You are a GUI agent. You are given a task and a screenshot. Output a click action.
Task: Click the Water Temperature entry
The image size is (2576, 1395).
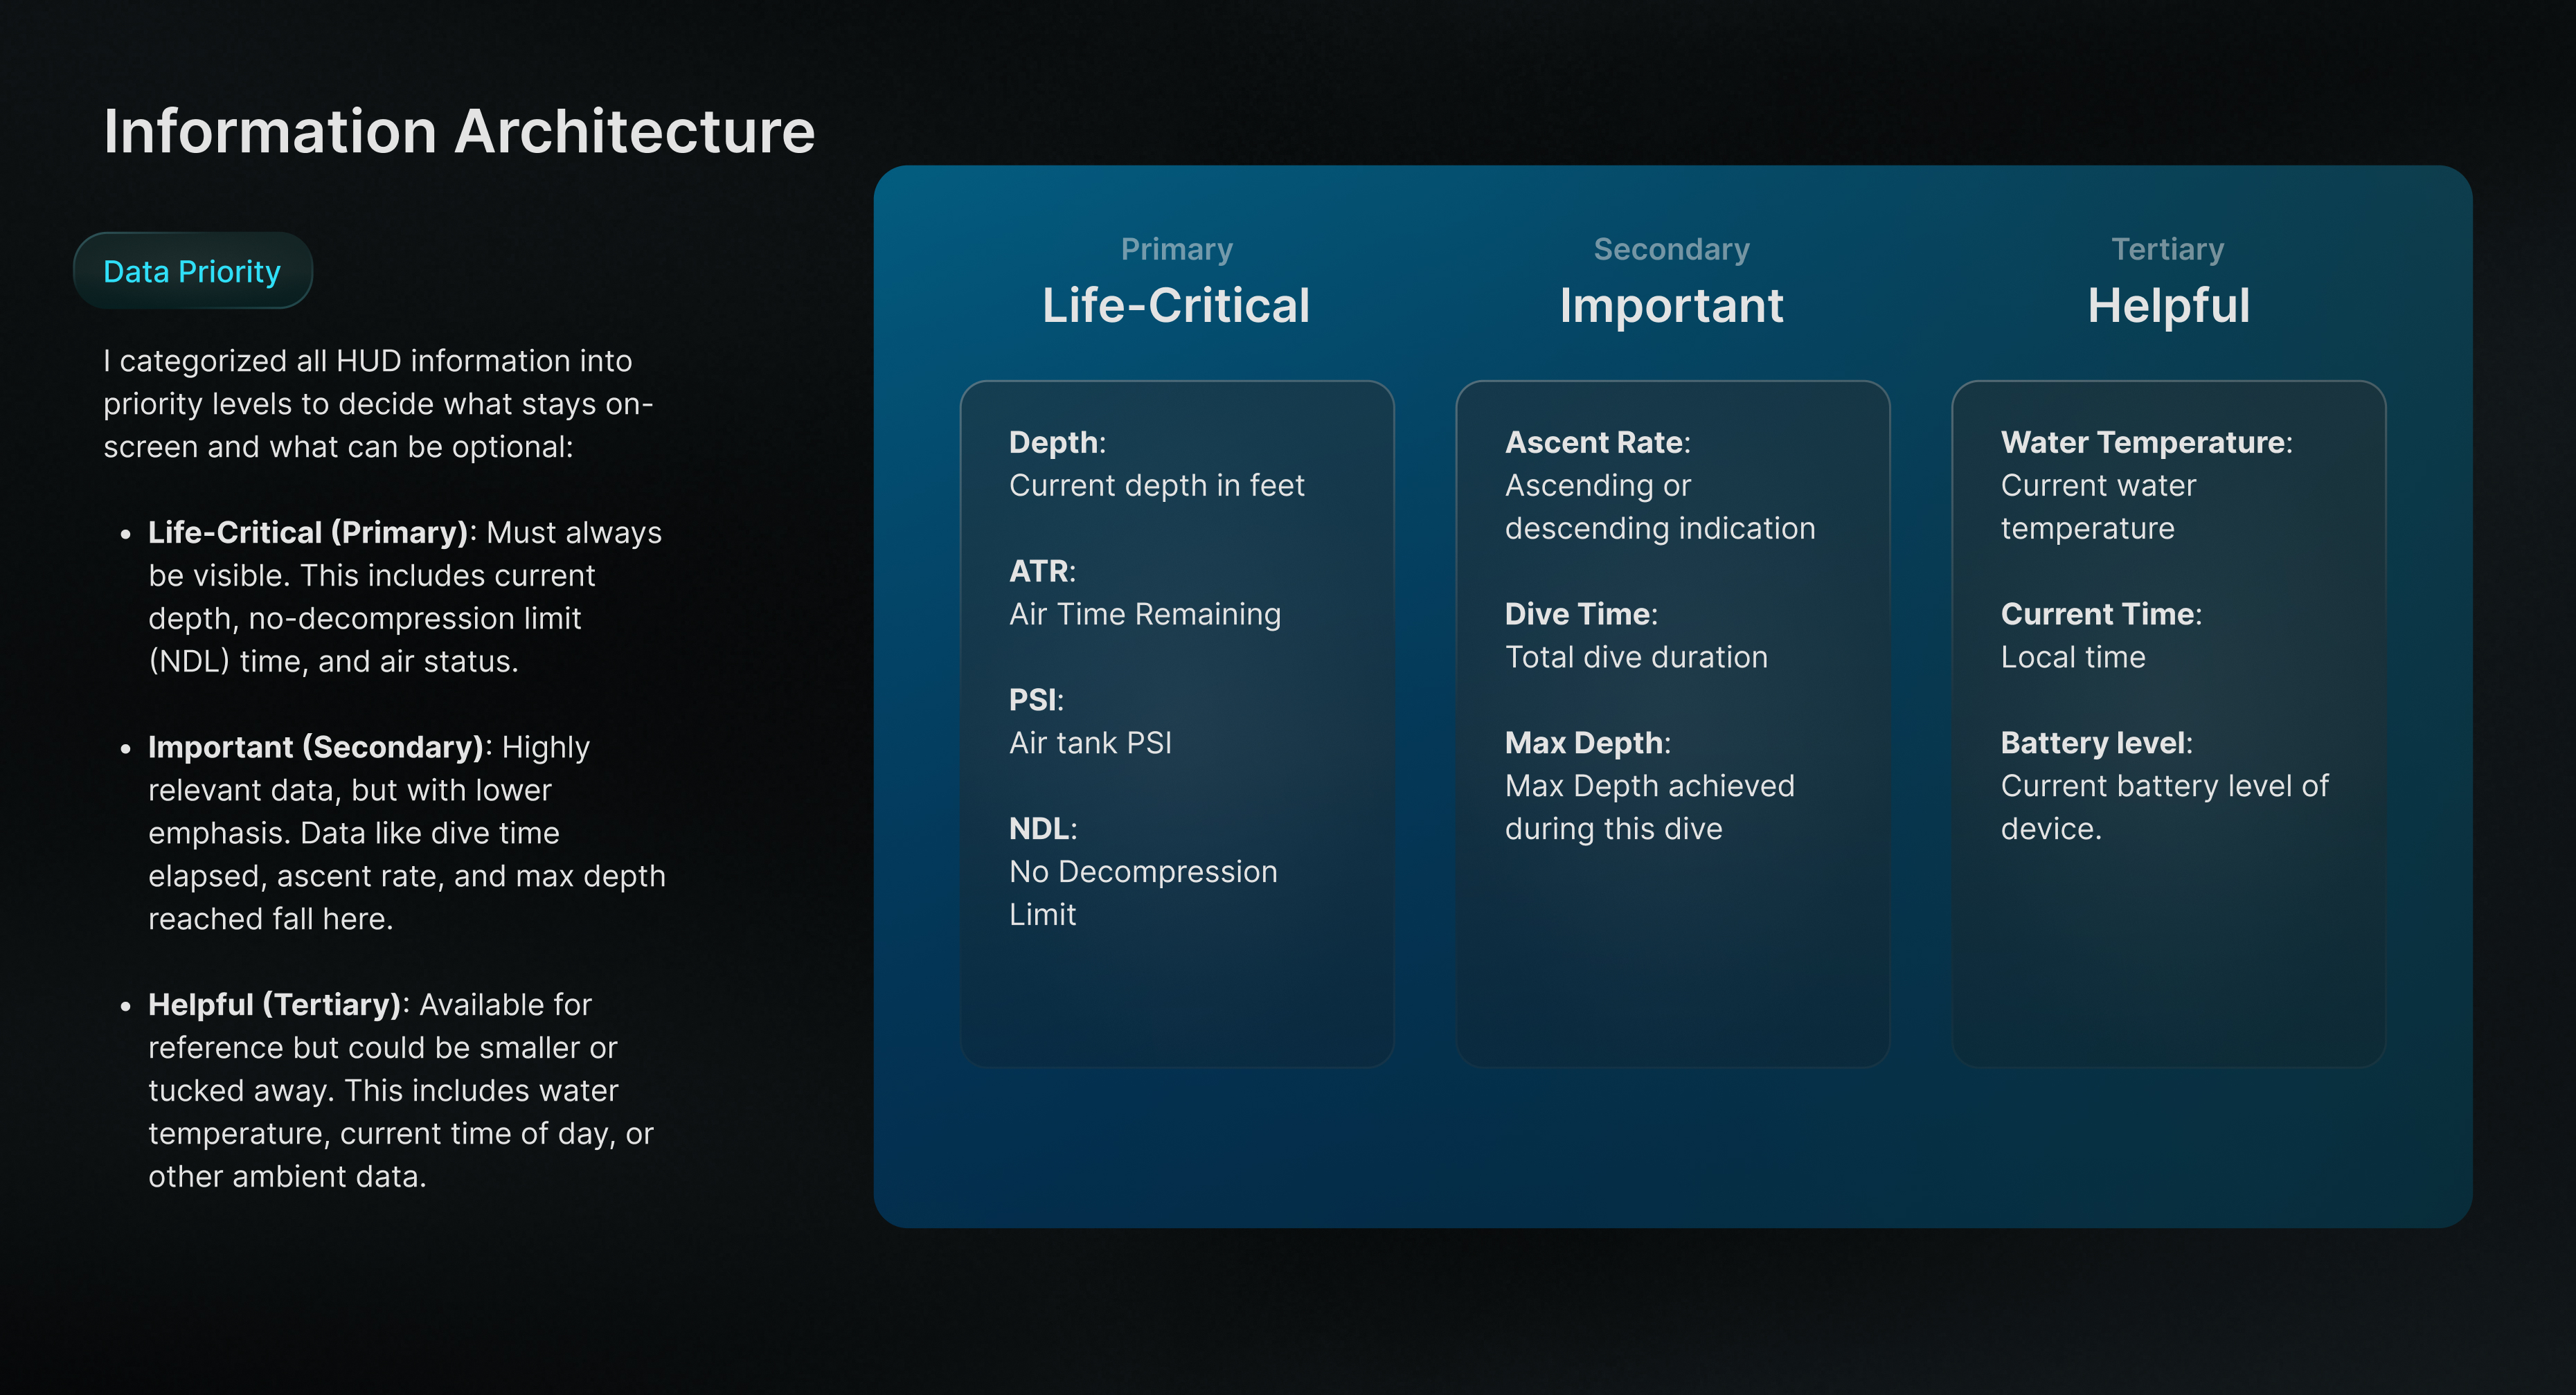pos(2146,486)
